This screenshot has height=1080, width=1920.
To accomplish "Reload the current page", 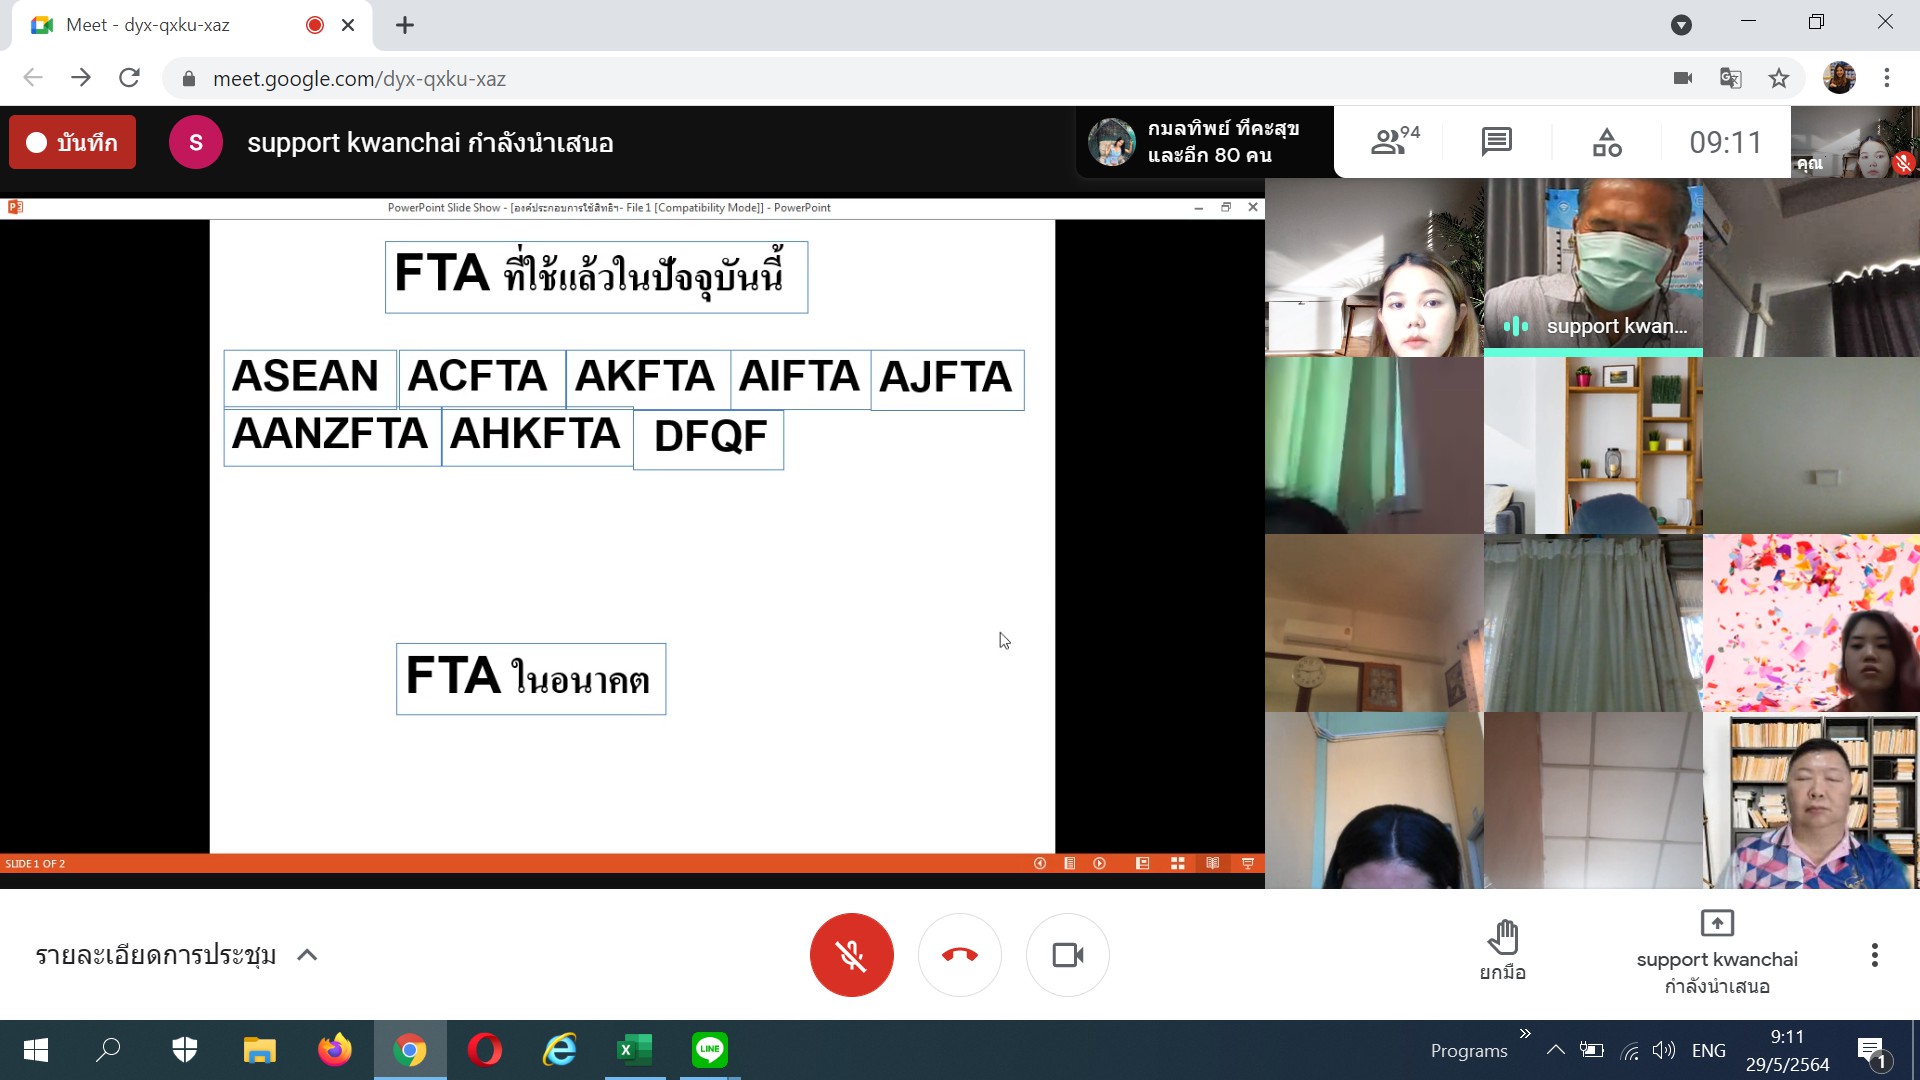I will [x=129, y=78].
